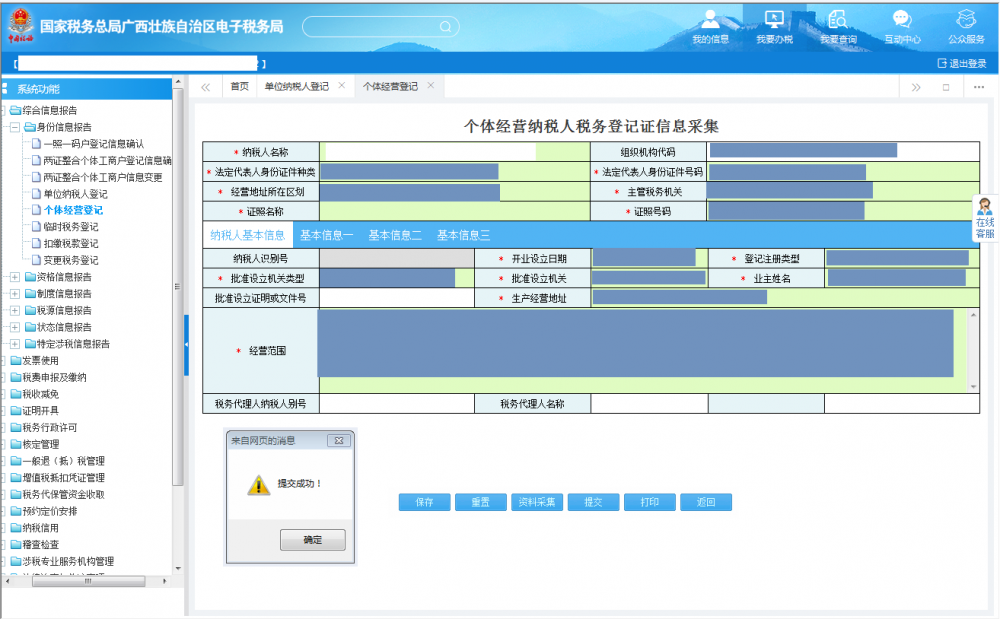
Task: Open the 发票使用 folder
Action: coord(40,360)
